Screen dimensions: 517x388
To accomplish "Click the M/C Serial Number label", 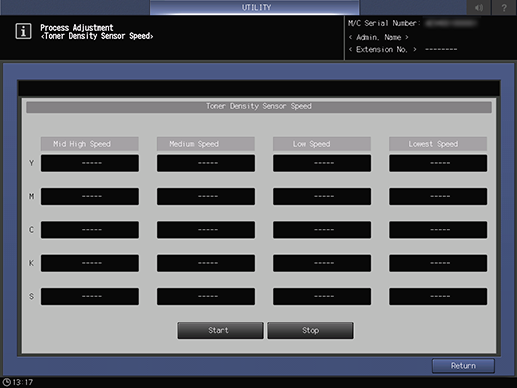I will 384,23.
